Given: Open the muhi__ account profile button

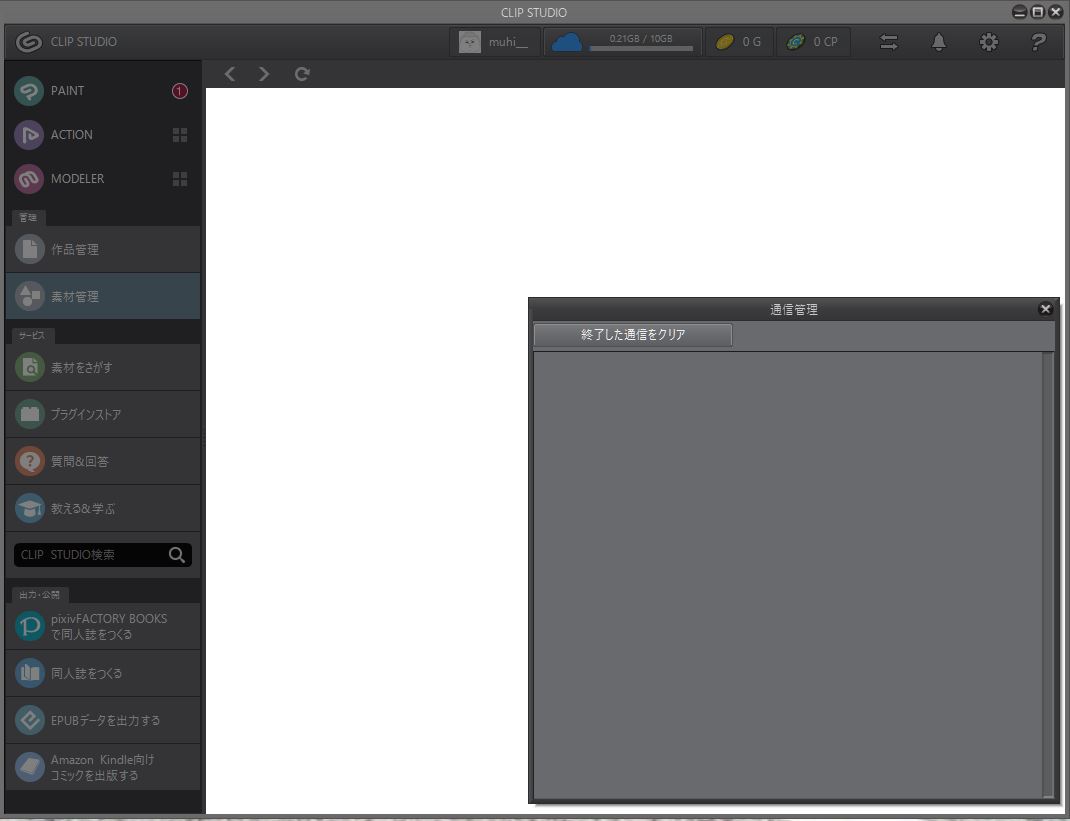Looking at the screenshot, I should click(494, 42).
